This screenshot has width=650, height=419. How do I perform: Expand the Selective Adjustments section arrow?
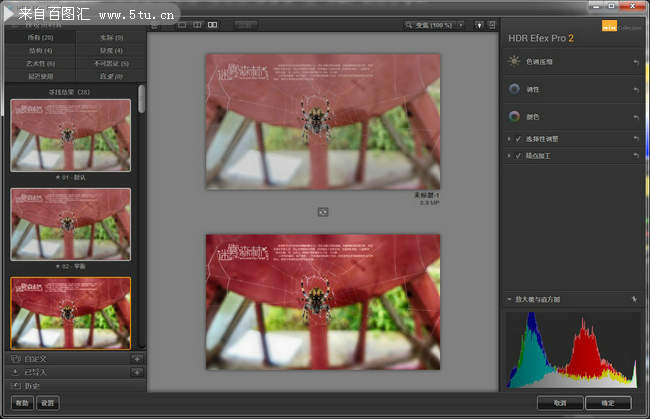509,139
